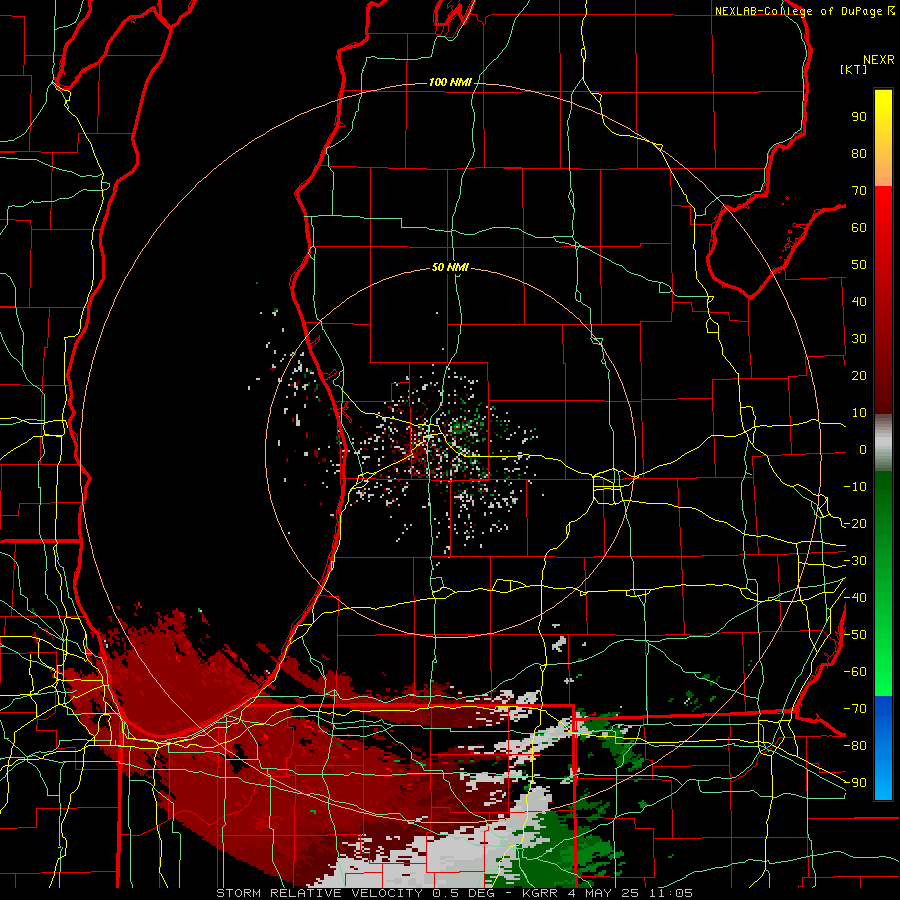The image size is (900, 900).
Task: Select the -70 scale label
Action: tap(855, 709)
